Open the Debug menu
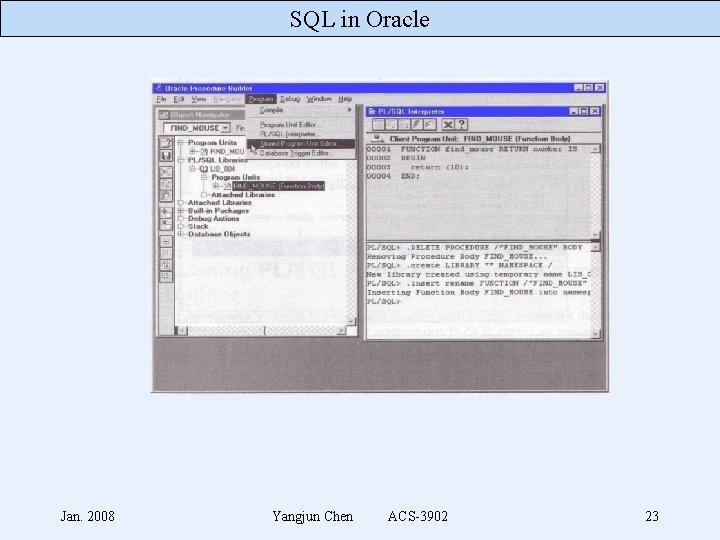Screen dimensions: 720x540 pos(290,99)
